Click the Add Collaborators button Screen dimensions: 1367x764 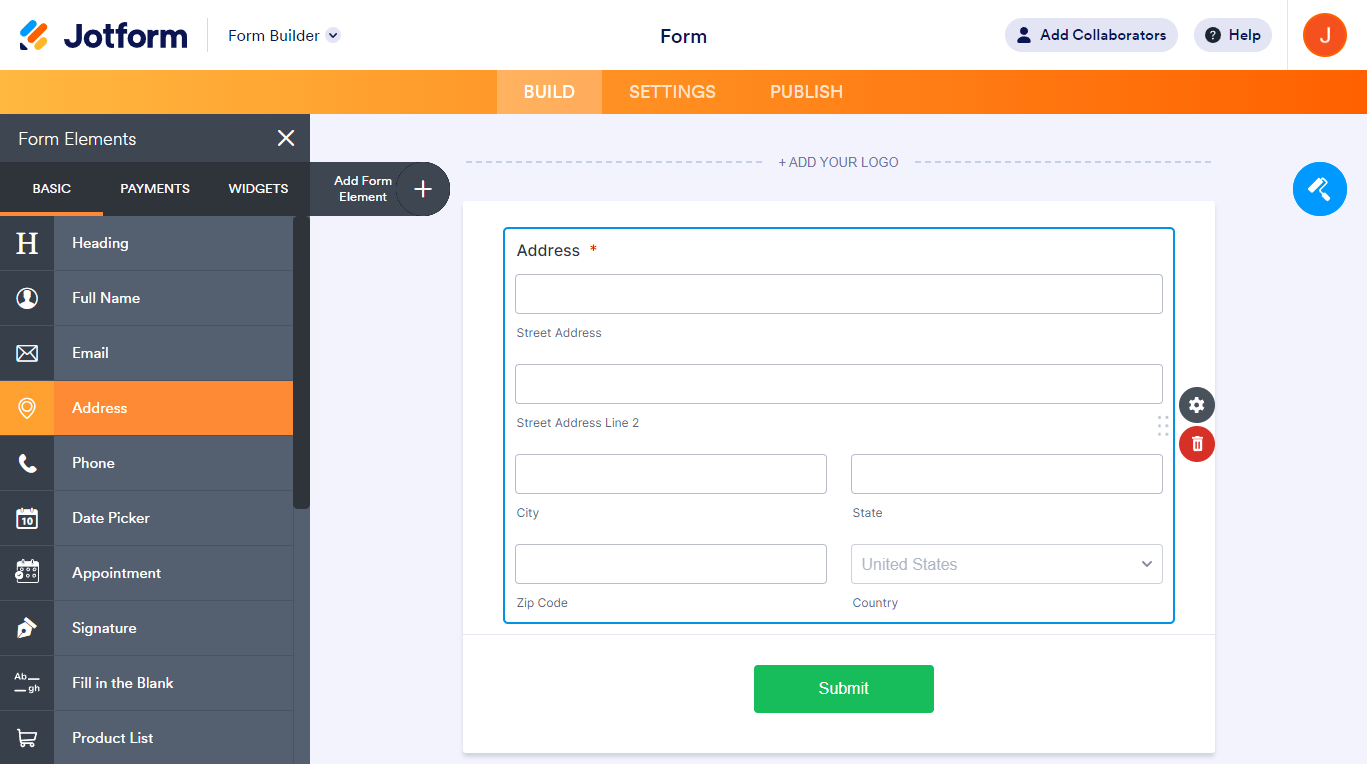pos(1091,35)
